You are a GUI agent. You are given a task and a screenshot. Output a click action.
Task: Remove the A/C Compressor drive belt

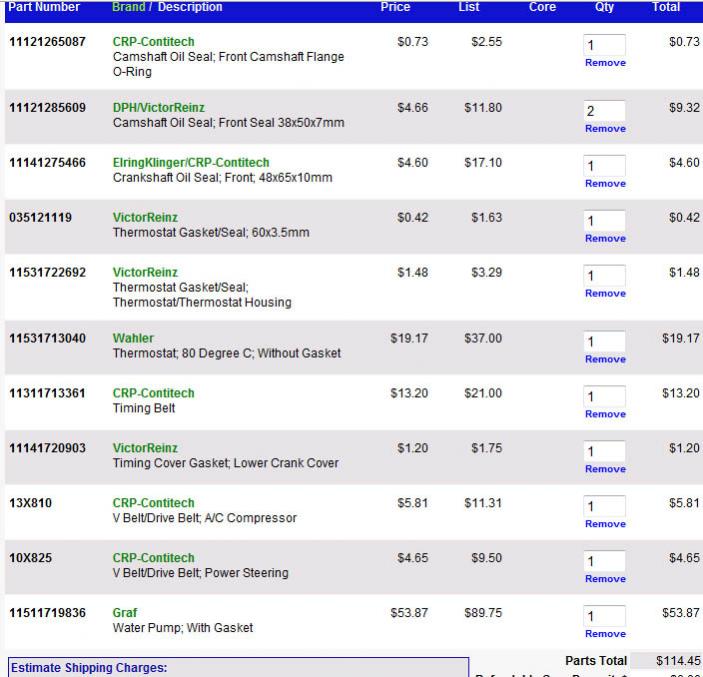[x=605, y=524]
